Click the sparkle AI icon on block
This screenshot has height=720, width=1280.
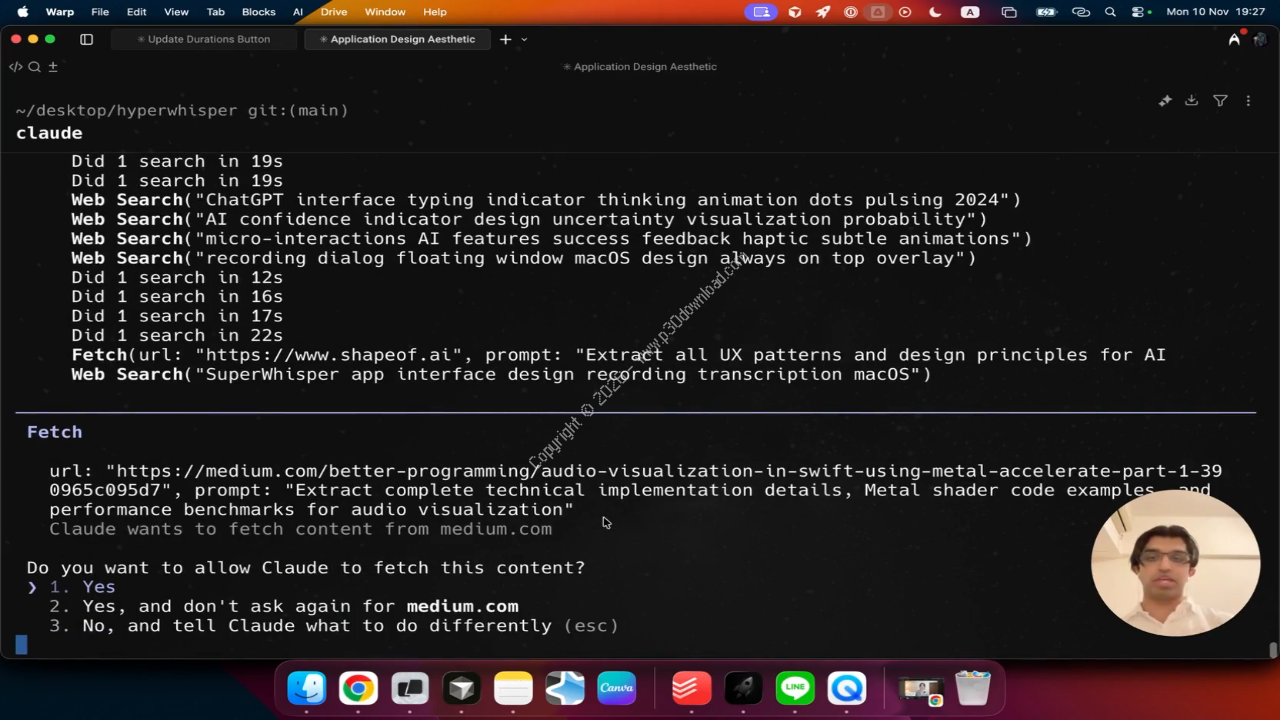(1165, 101)
